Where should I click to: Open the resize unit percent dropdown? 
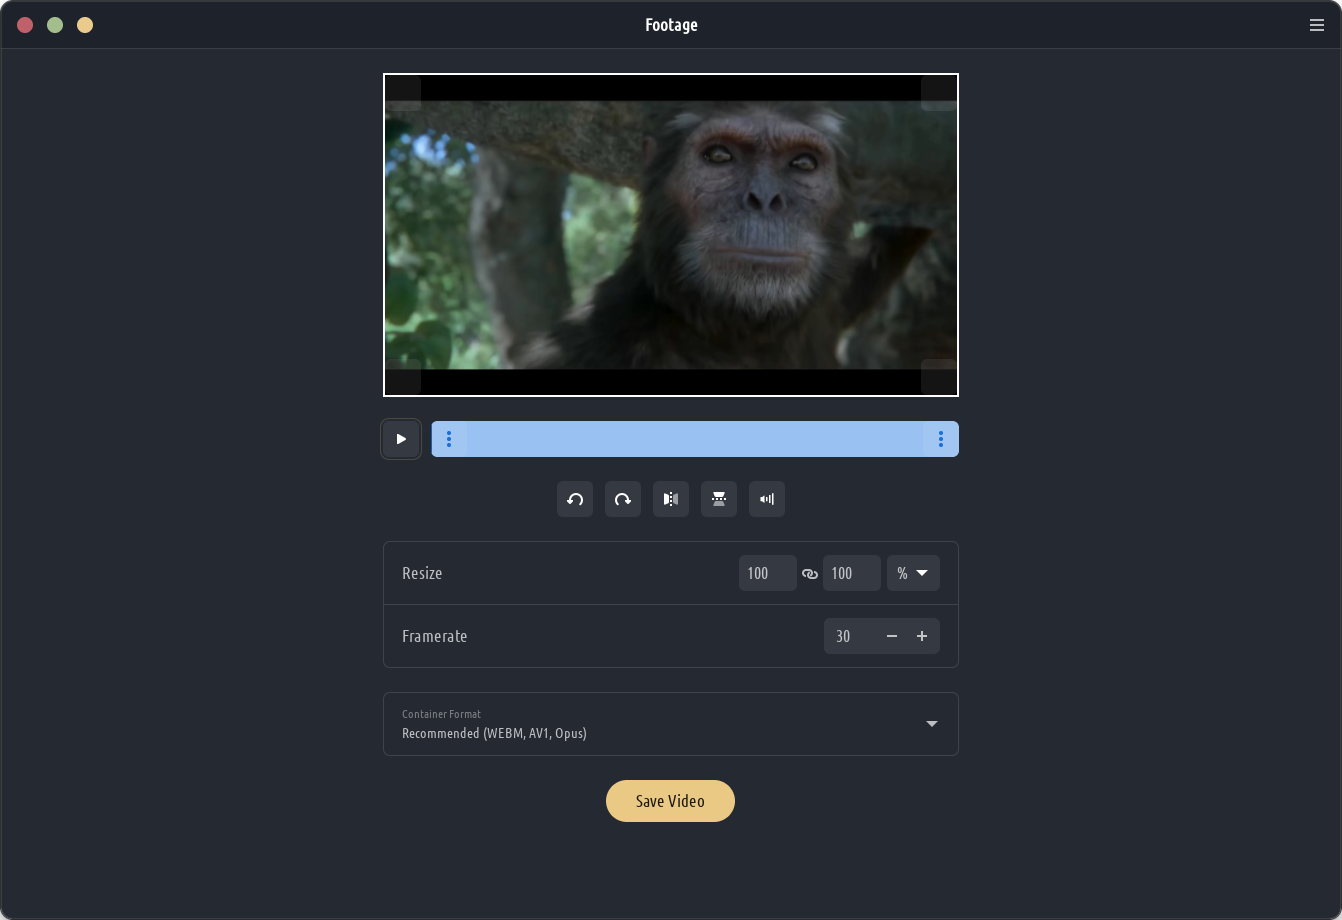coord(913,573)
